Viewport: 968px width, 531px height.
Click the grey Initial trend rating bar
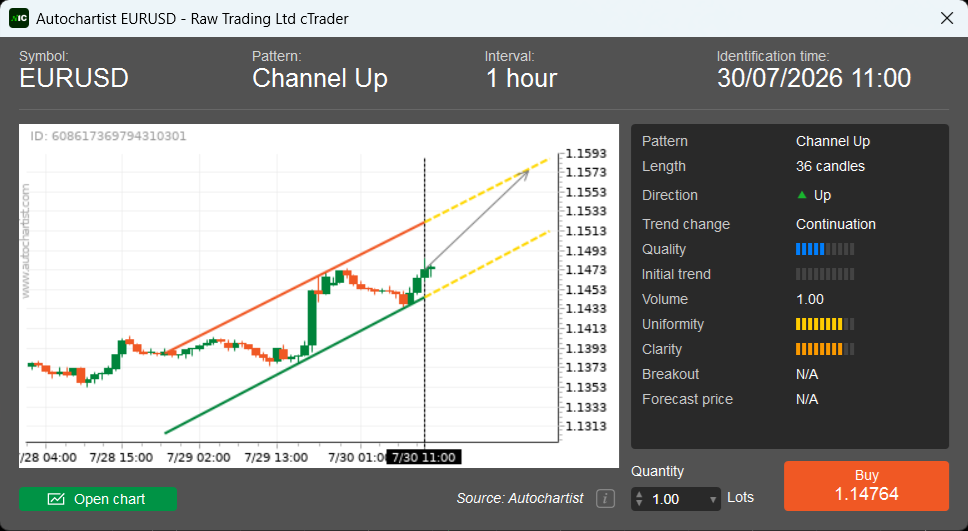click(825, 274)
